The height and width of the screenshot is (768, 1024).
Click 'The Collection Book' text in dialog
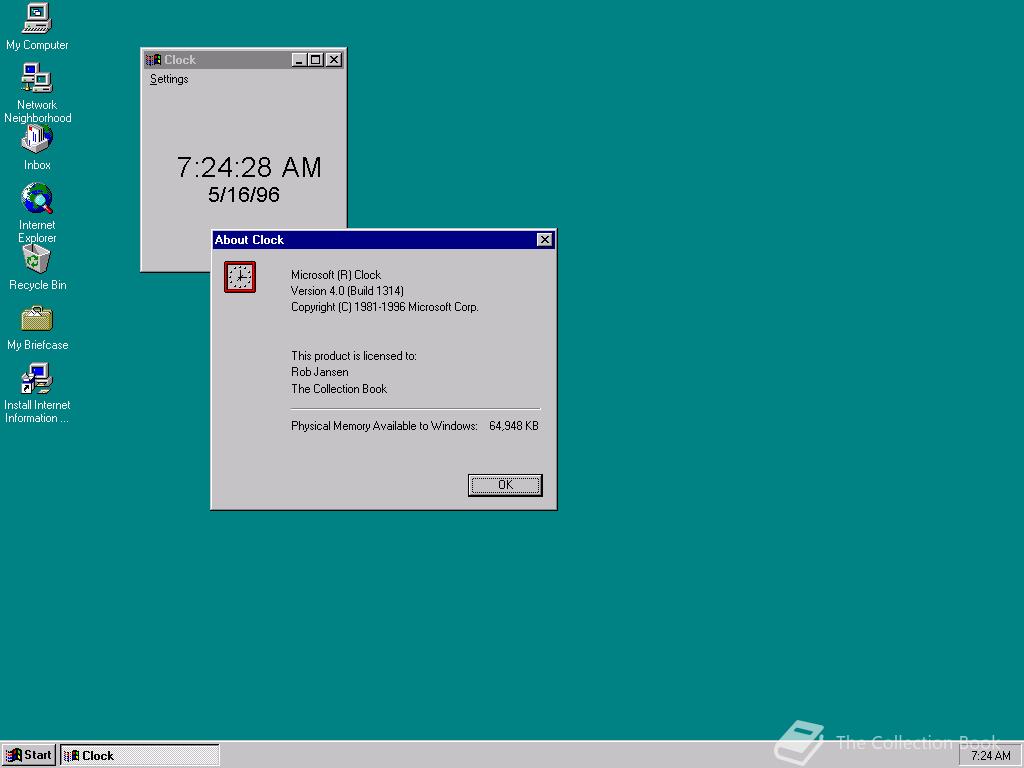pos(339,389)
